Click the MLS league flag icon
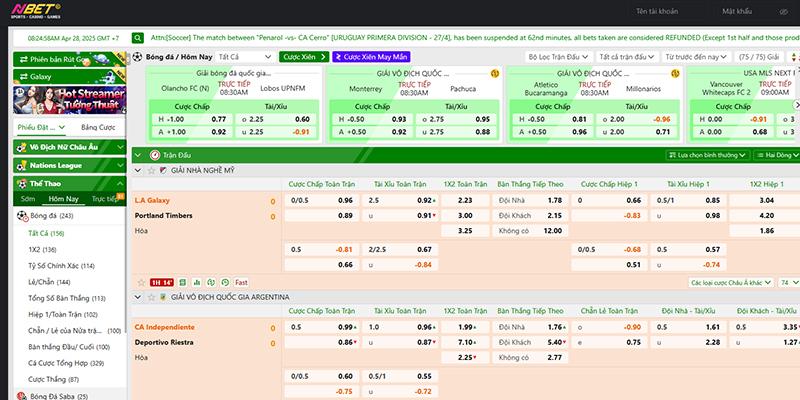This screenshot has width=800, height=400. coord(163,170)
